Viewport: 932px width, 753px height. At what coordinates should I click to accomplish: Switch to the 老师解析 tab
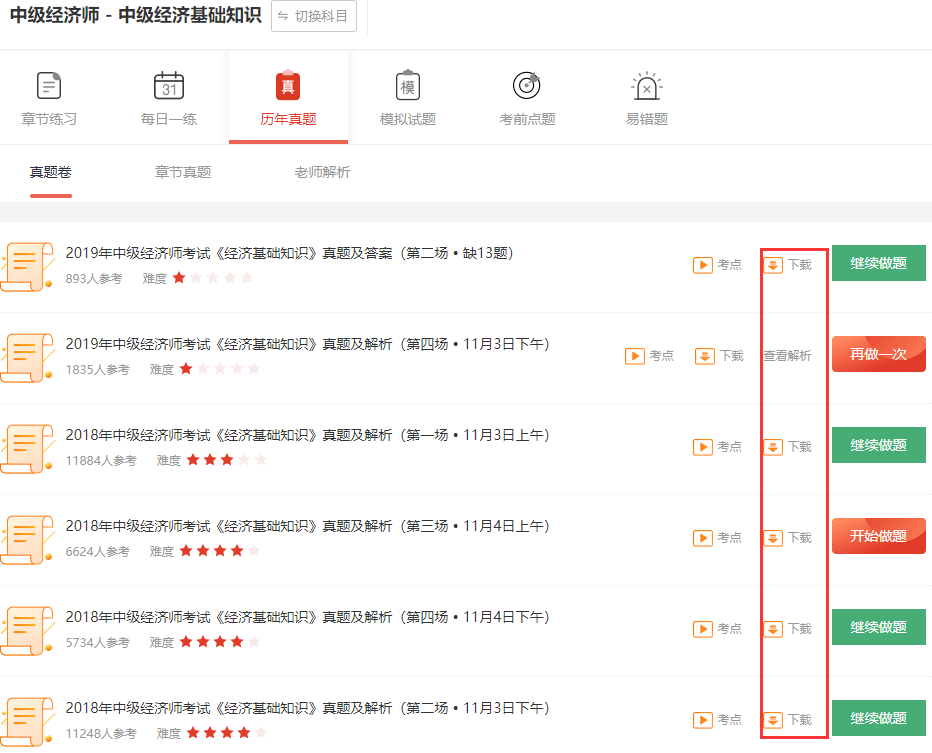(x=322, y=172)
